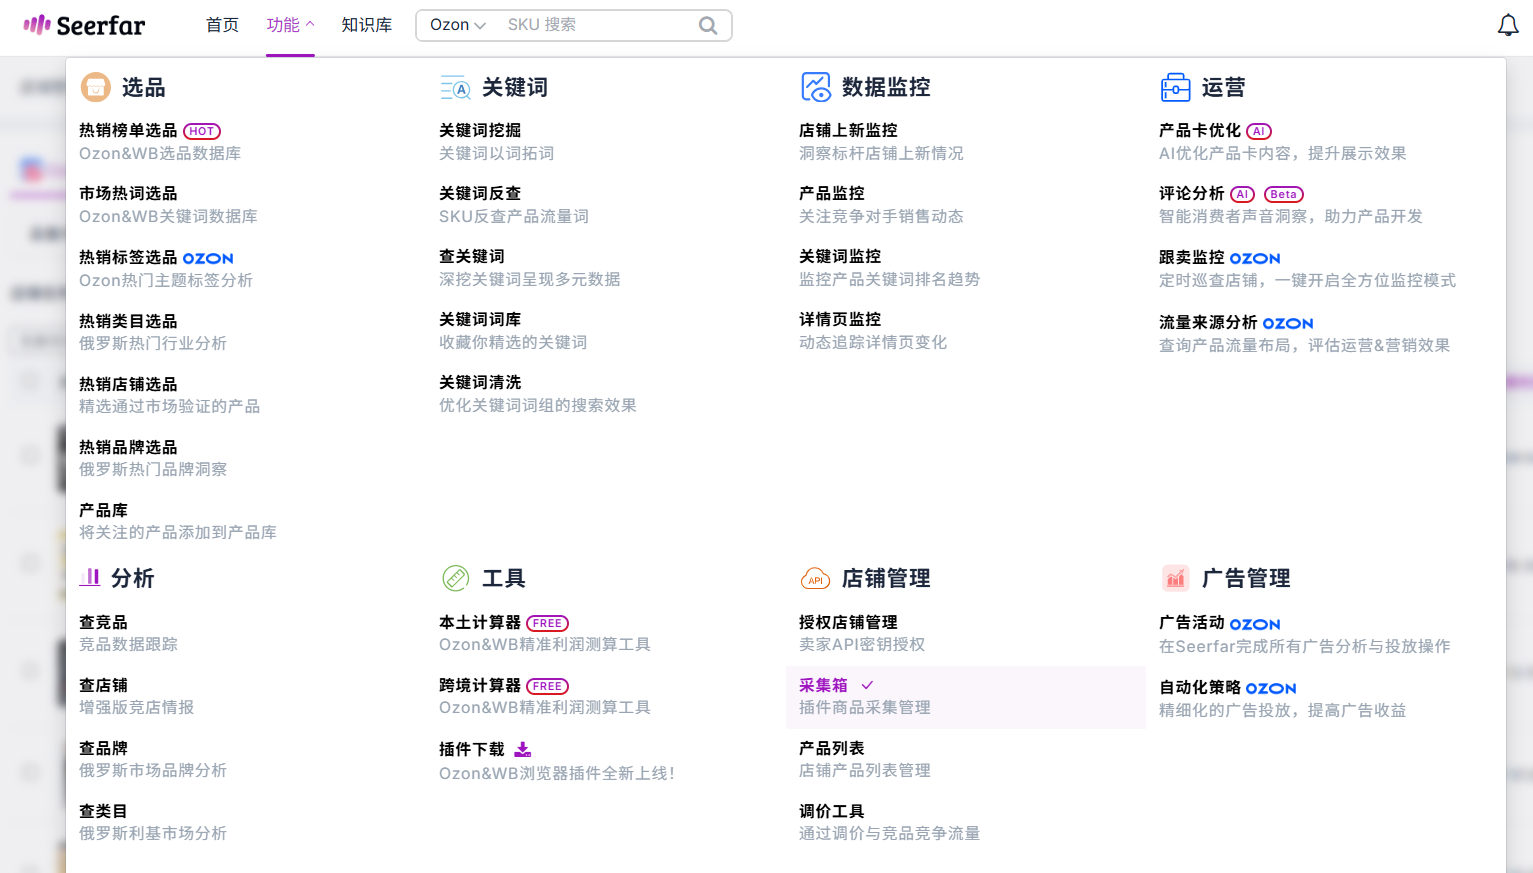Open 热销榜单选品 with HOT badge
Viewport: 1533px width, 873px height.
coord(128,131)
